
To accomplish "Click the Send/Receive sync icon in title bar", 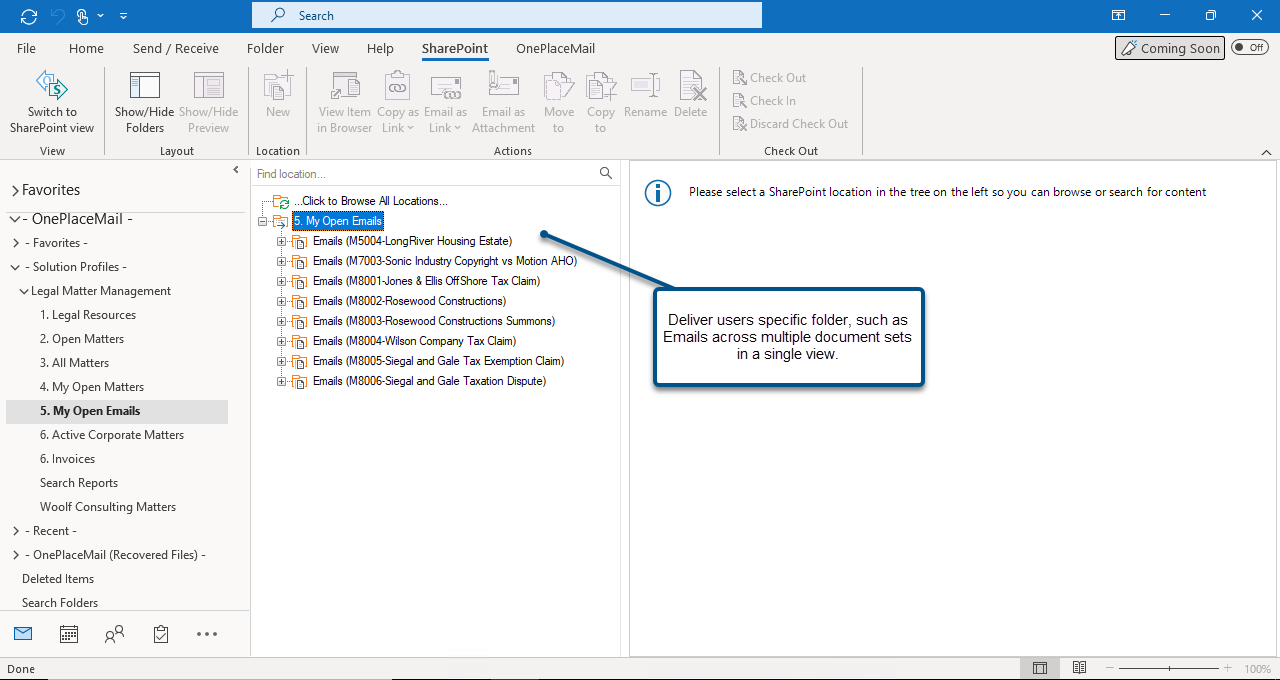I will [29, 16].
